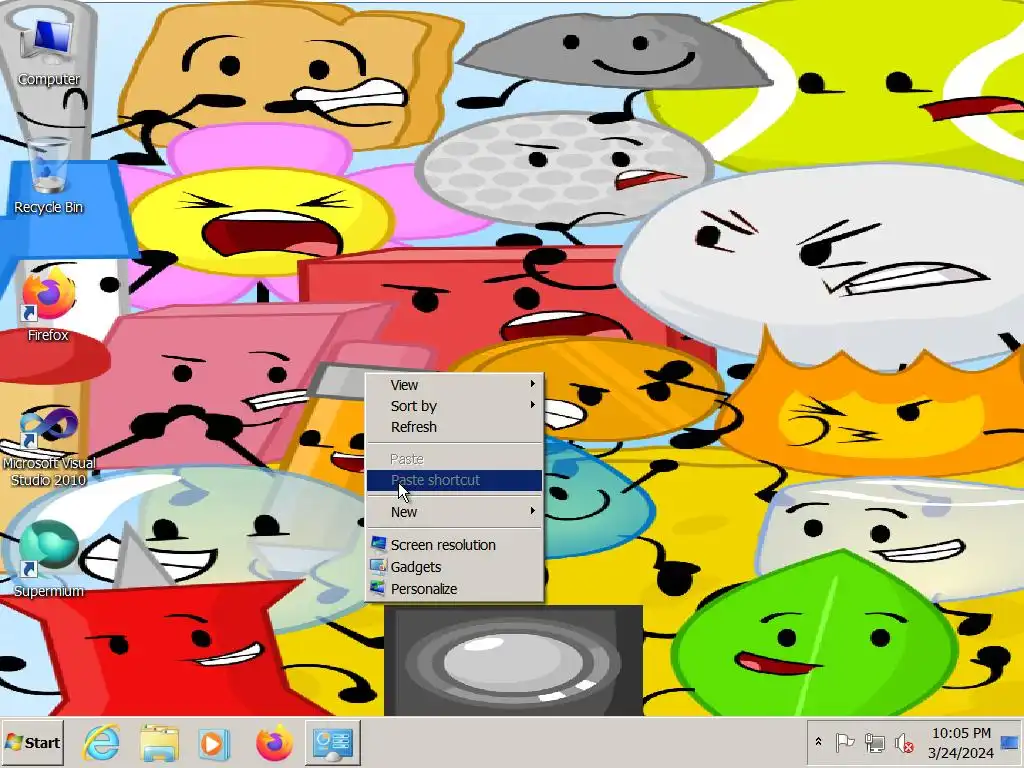Choose View in the context menu

pos(455,385)
